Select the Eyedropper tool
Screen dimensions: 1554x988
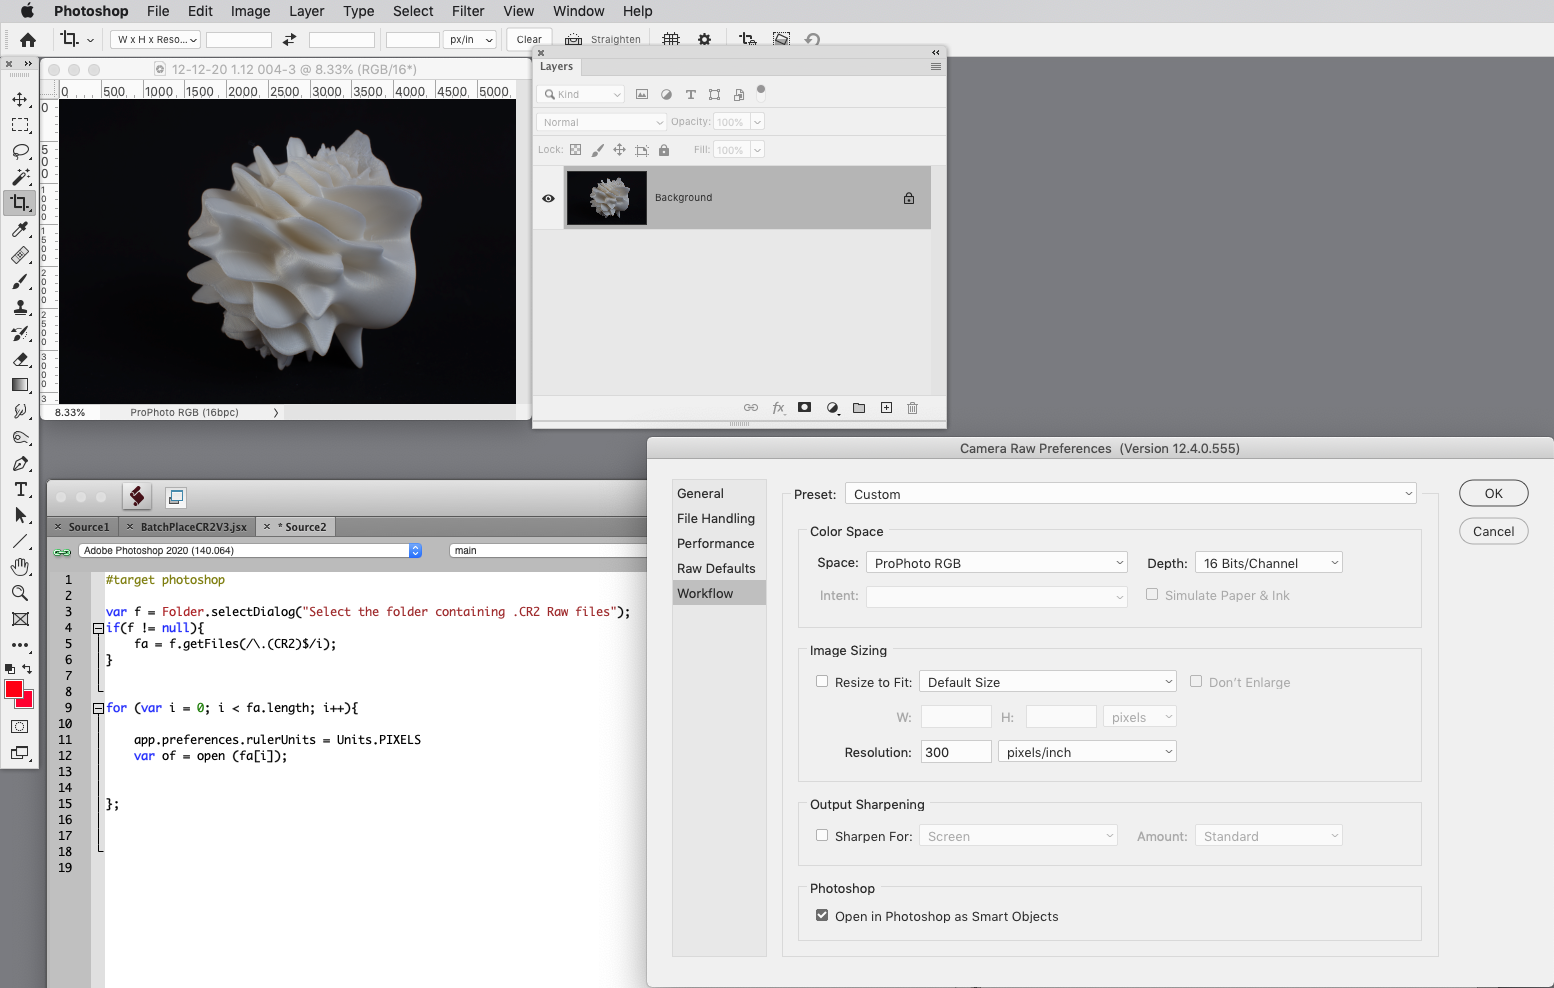[20, 229]
